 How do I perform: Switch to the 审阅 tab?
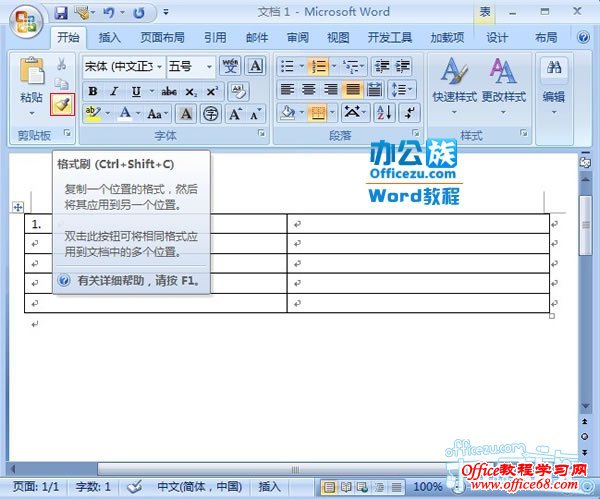pos(298,38)
